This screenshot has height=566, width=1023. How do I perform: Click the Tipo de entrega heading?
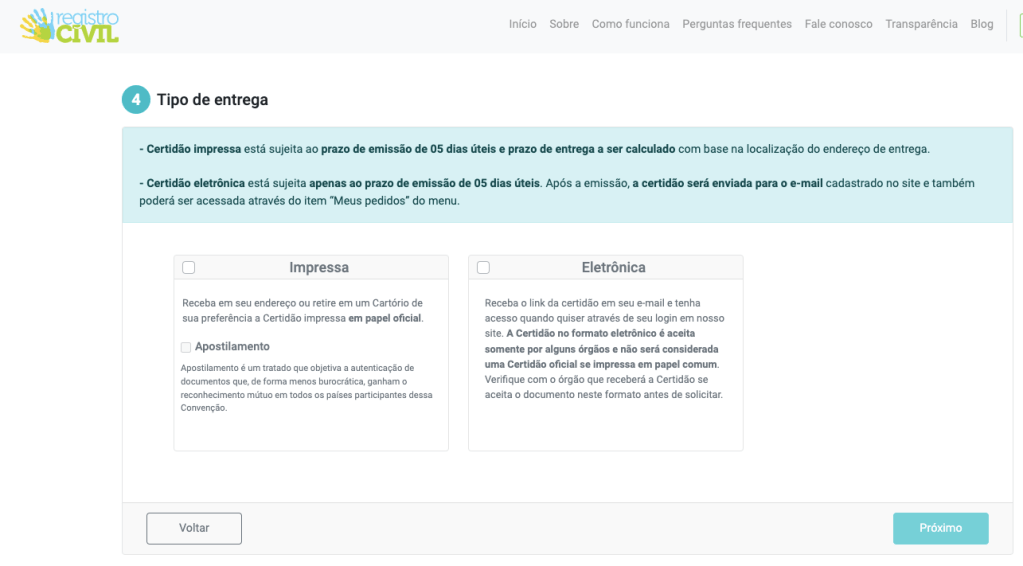tap(213, 100)
